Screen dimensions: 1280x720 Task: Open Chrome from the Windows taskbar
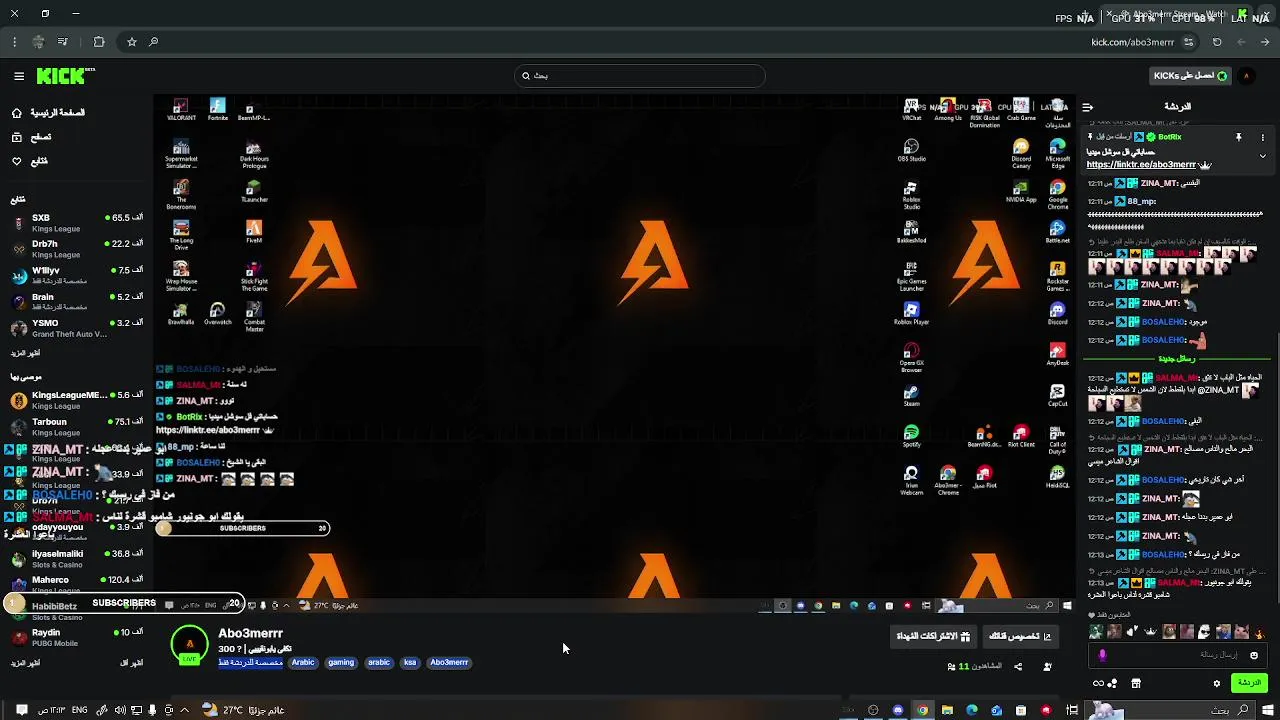pos(922,710)
